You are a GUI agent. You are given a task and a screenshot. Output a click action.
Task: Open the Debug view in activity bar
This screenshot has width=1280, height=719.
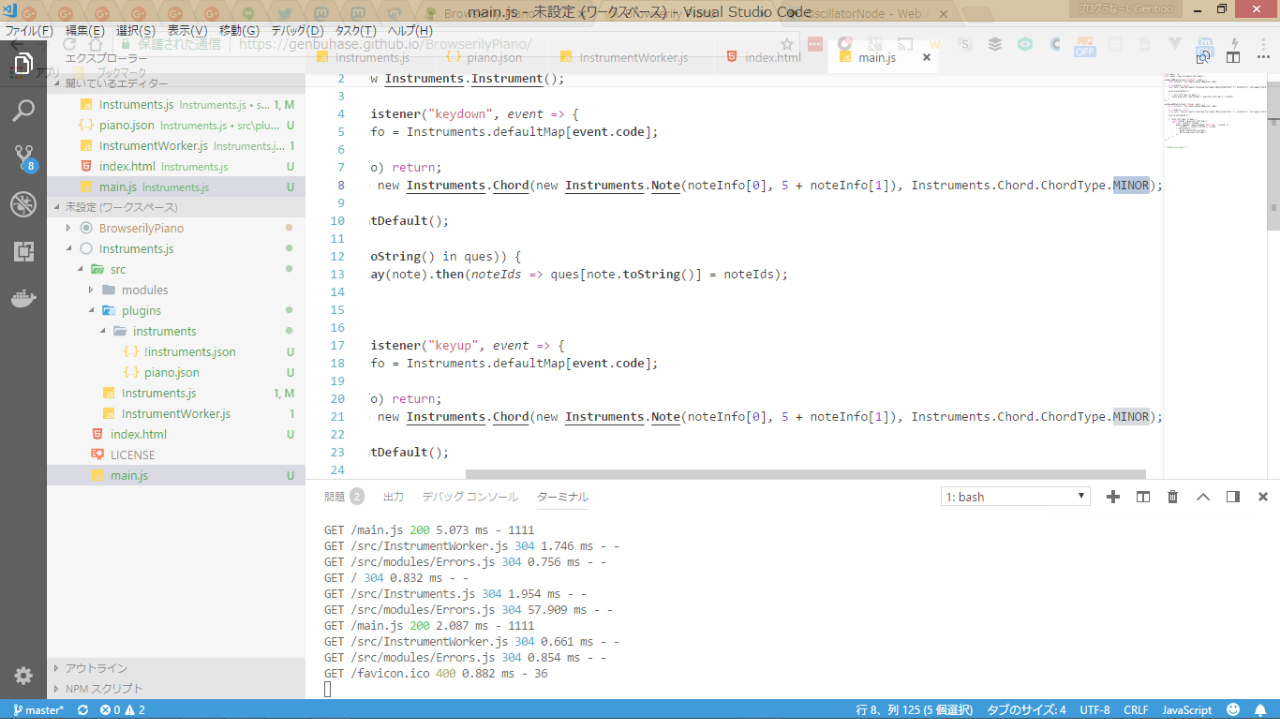(x=23, y=205)
